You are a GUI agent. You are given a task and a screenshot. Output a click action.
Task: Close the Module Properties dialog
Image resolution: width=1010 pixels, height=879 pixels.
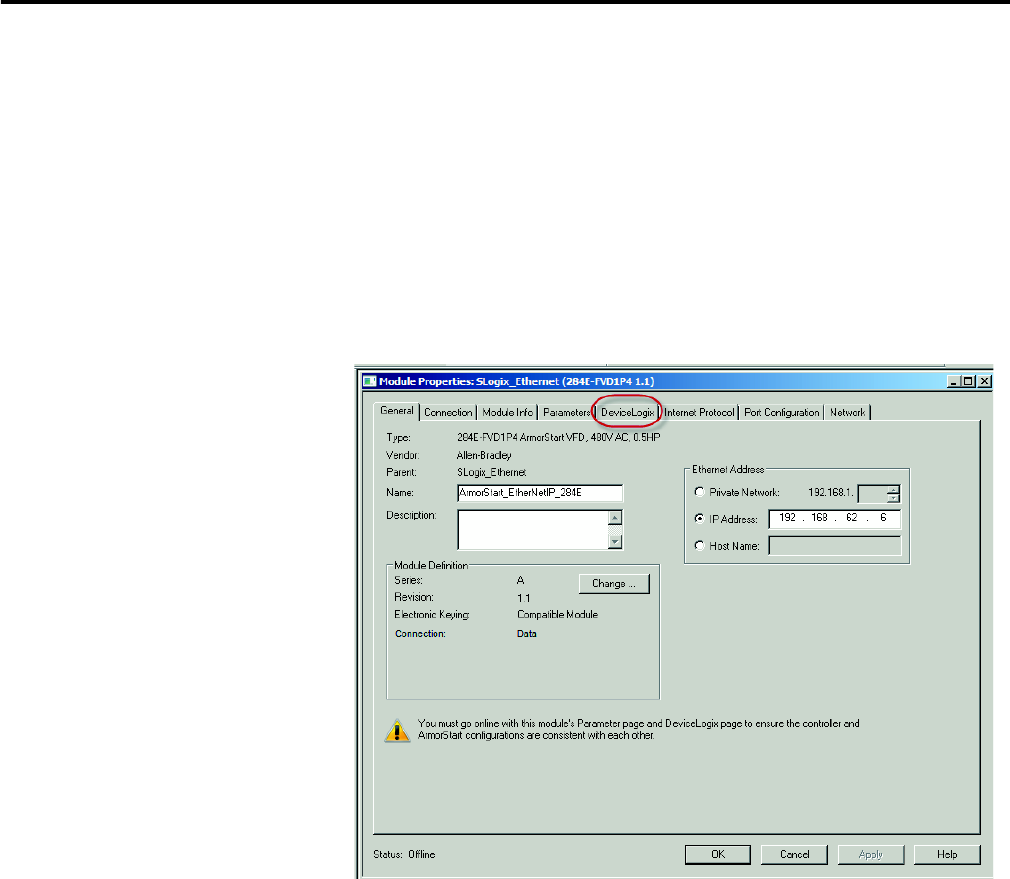(x=985, y=381)
